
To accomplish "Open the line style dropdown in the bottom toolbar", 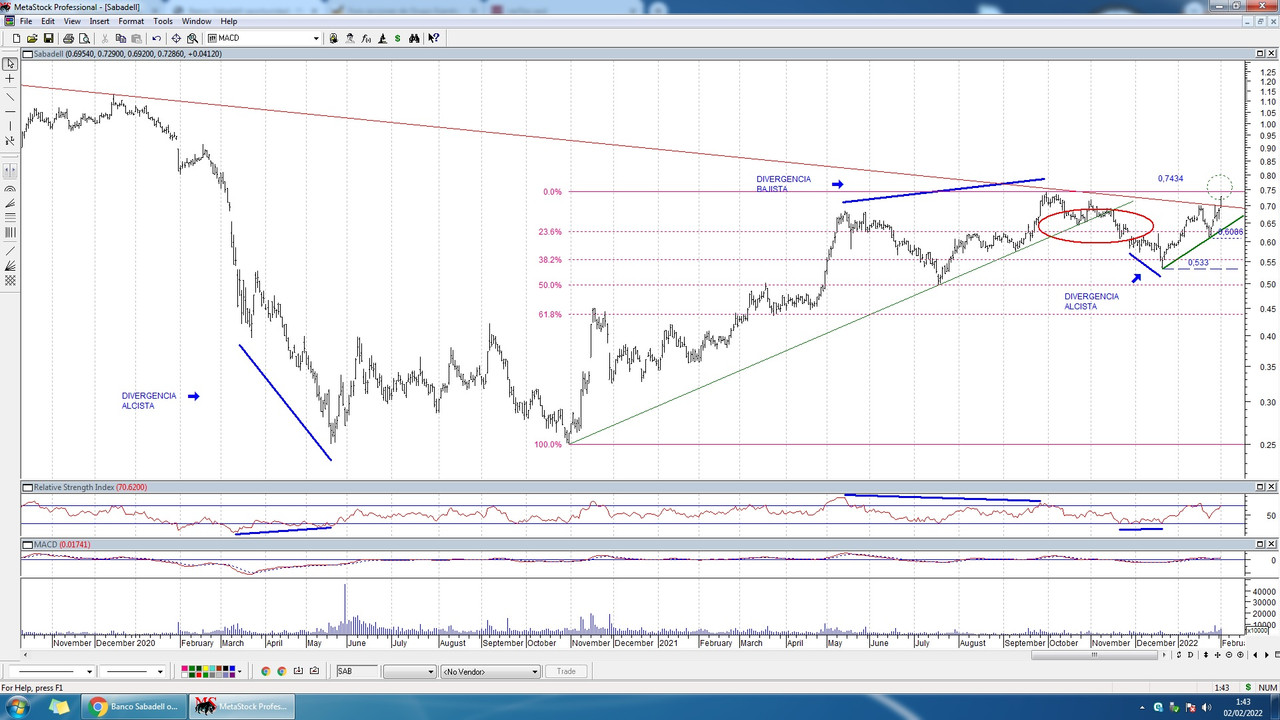I will [91, 672].
